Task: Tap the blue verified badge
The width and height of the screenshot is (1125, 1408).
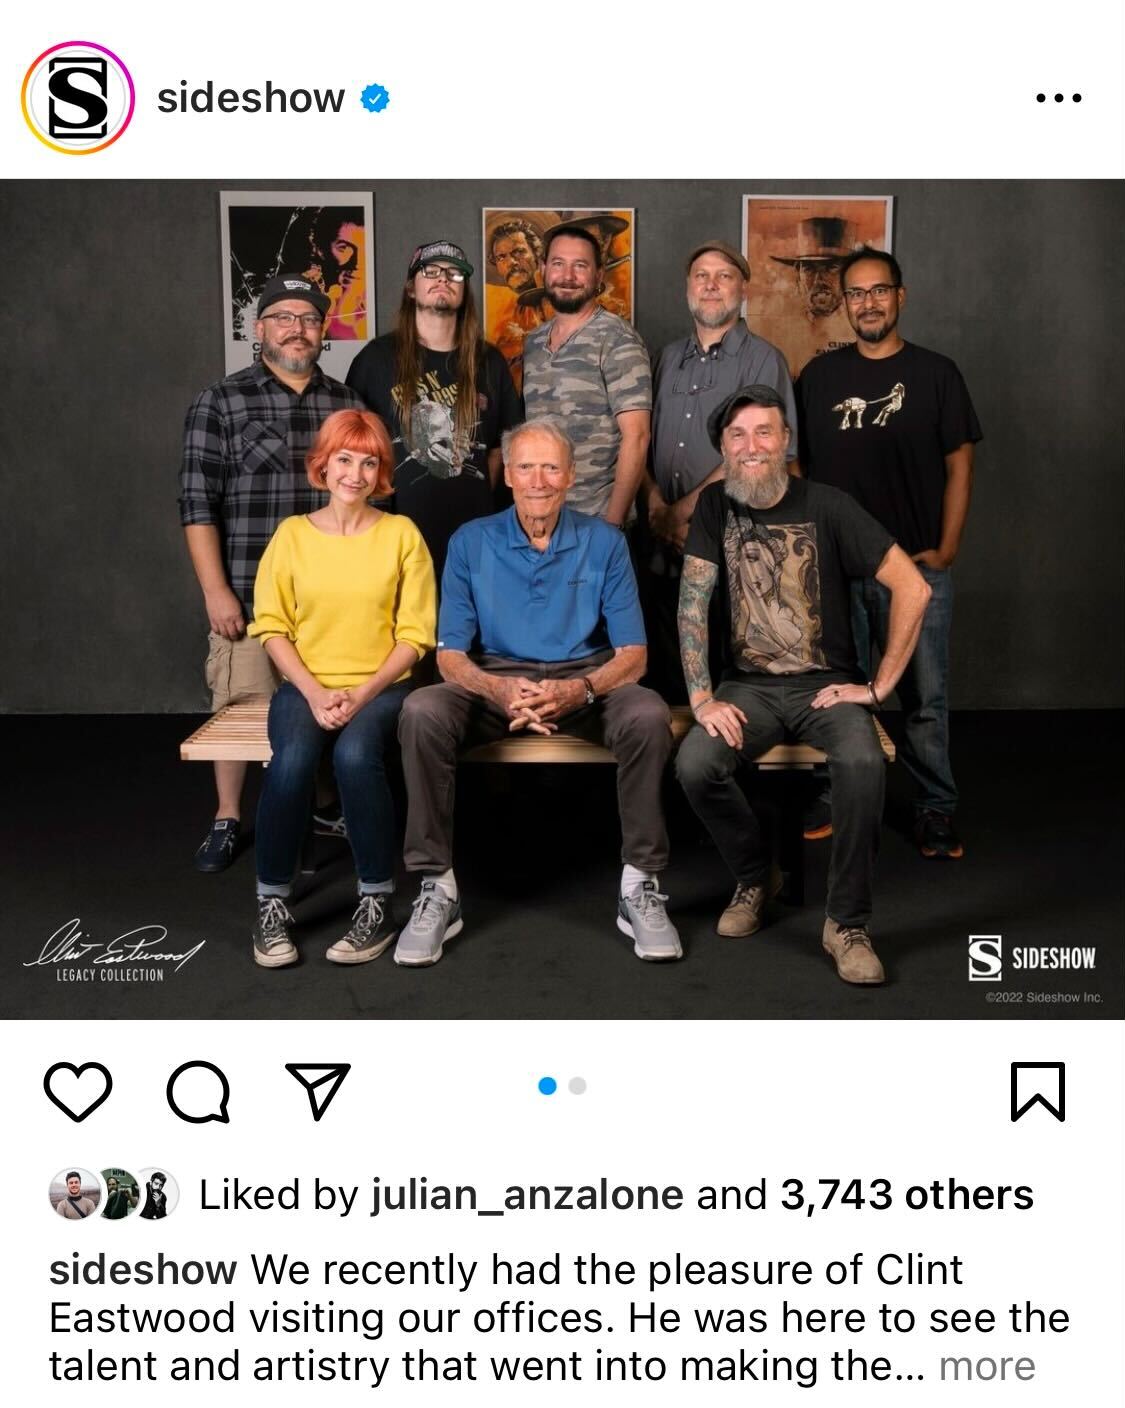Action: [374, 98]
